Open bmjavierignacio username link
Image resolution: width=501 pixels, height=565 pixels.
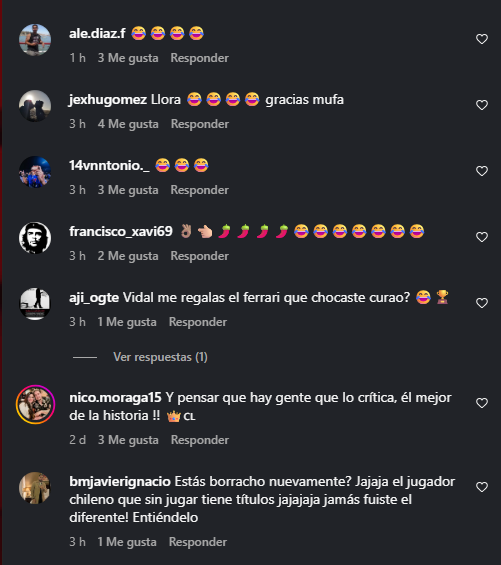tap(120, 482)
